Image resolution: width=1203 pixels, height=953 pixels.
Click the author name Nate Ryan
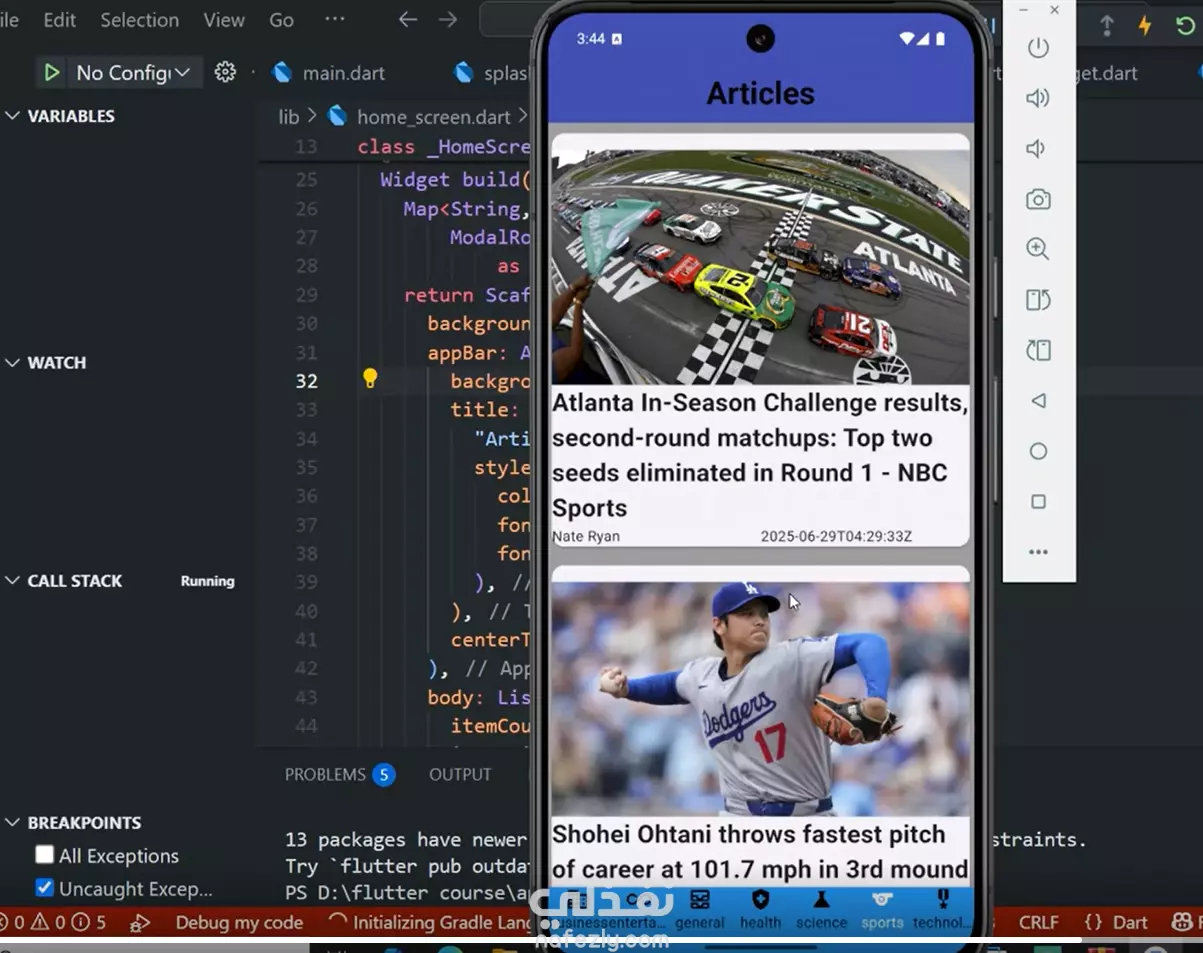click(x=586, y=537)
